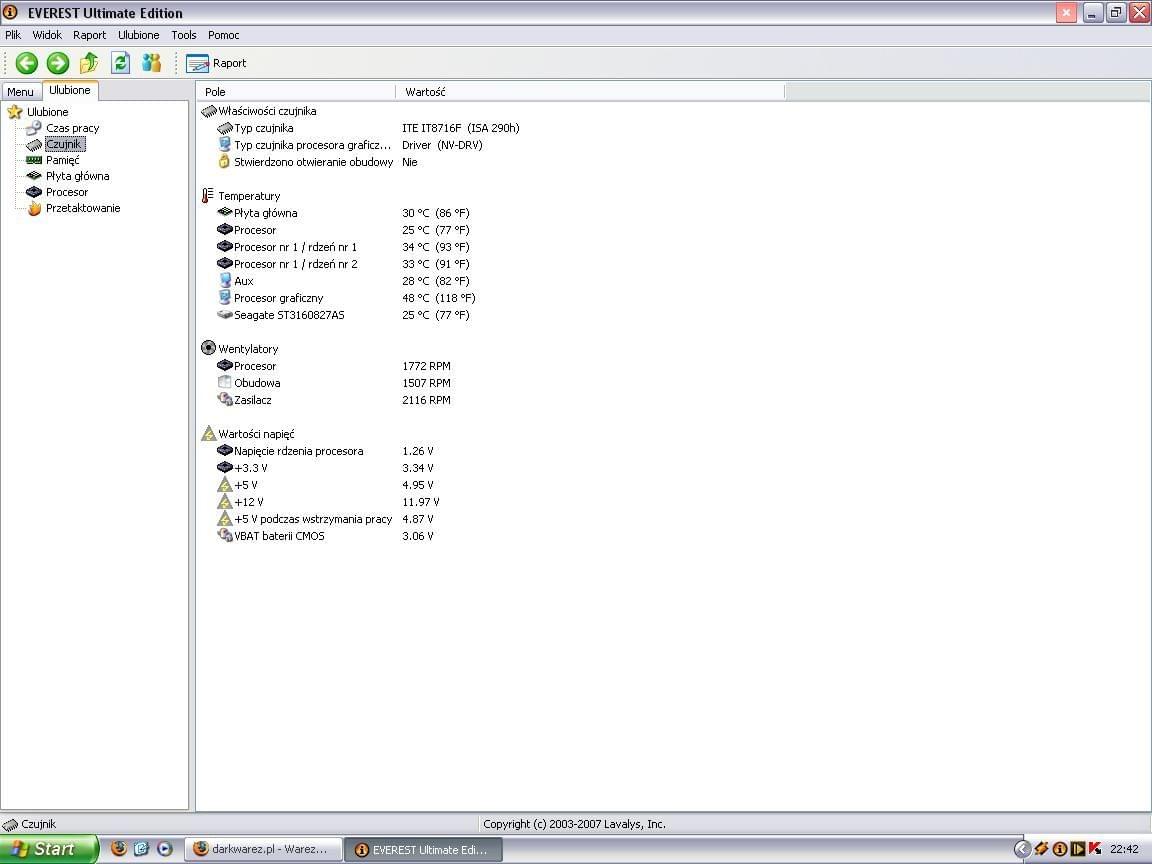Open the Tools menu
Image resolution: width=1152 pixels, height=864 pixels.
(184, 35)
